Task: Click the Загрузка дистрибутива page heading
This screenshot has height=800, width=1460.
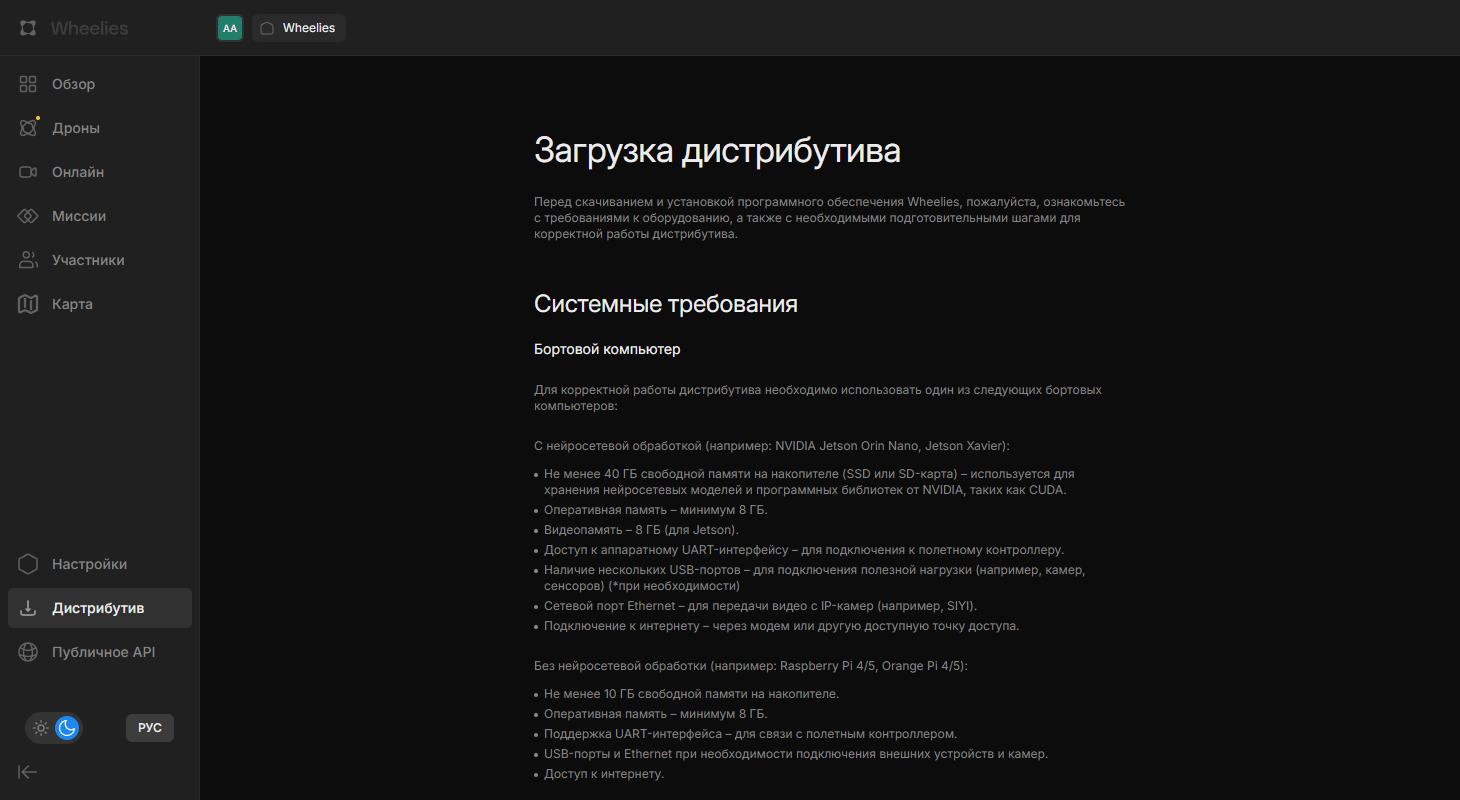Action: [717, 150]
